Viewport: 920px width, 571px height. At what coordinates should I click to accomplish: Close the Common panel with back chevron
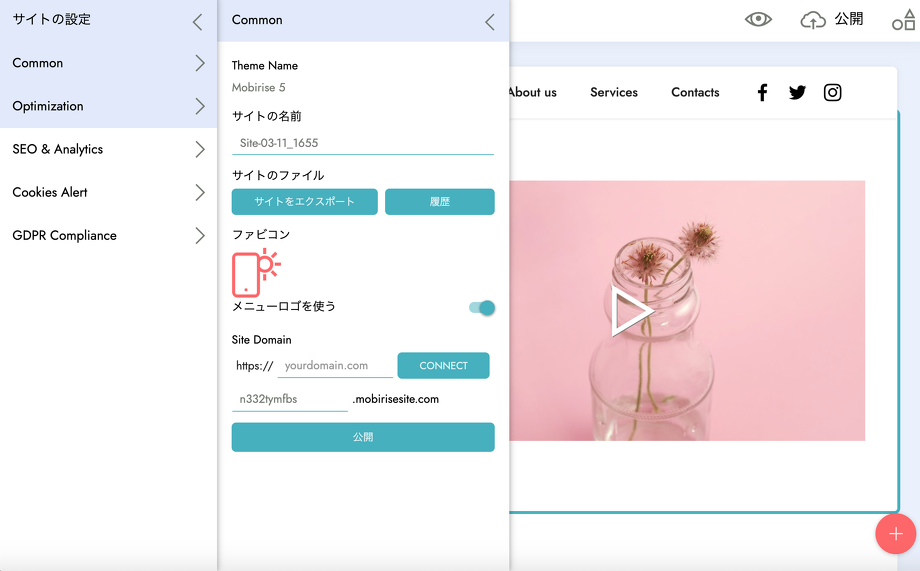489,22
